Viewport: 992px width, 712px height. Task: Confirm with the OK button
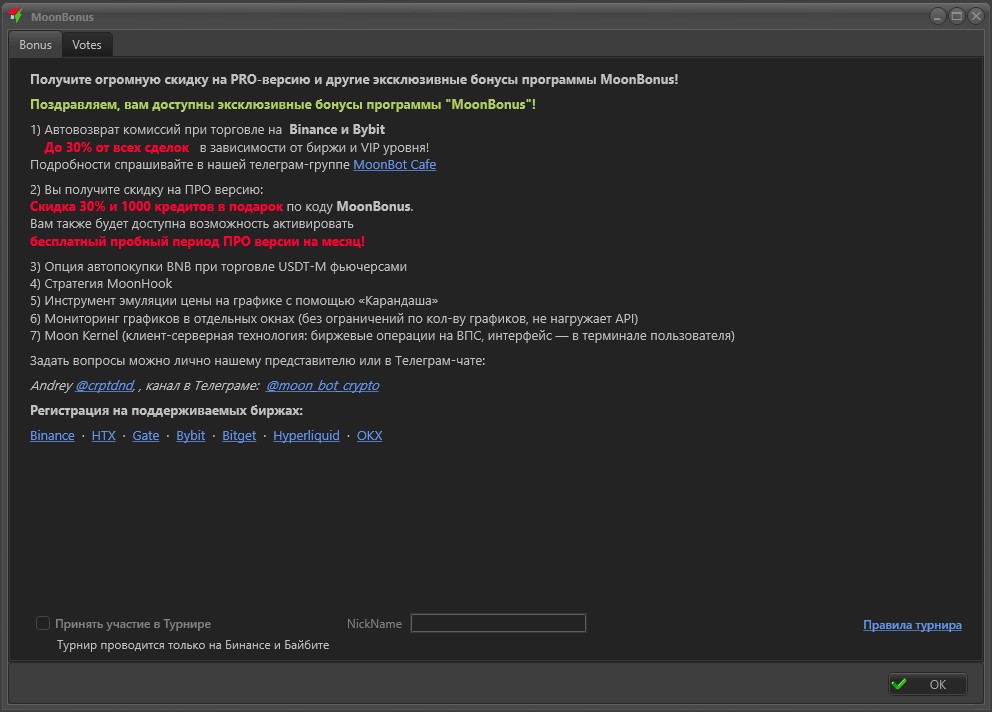(927, 684)
